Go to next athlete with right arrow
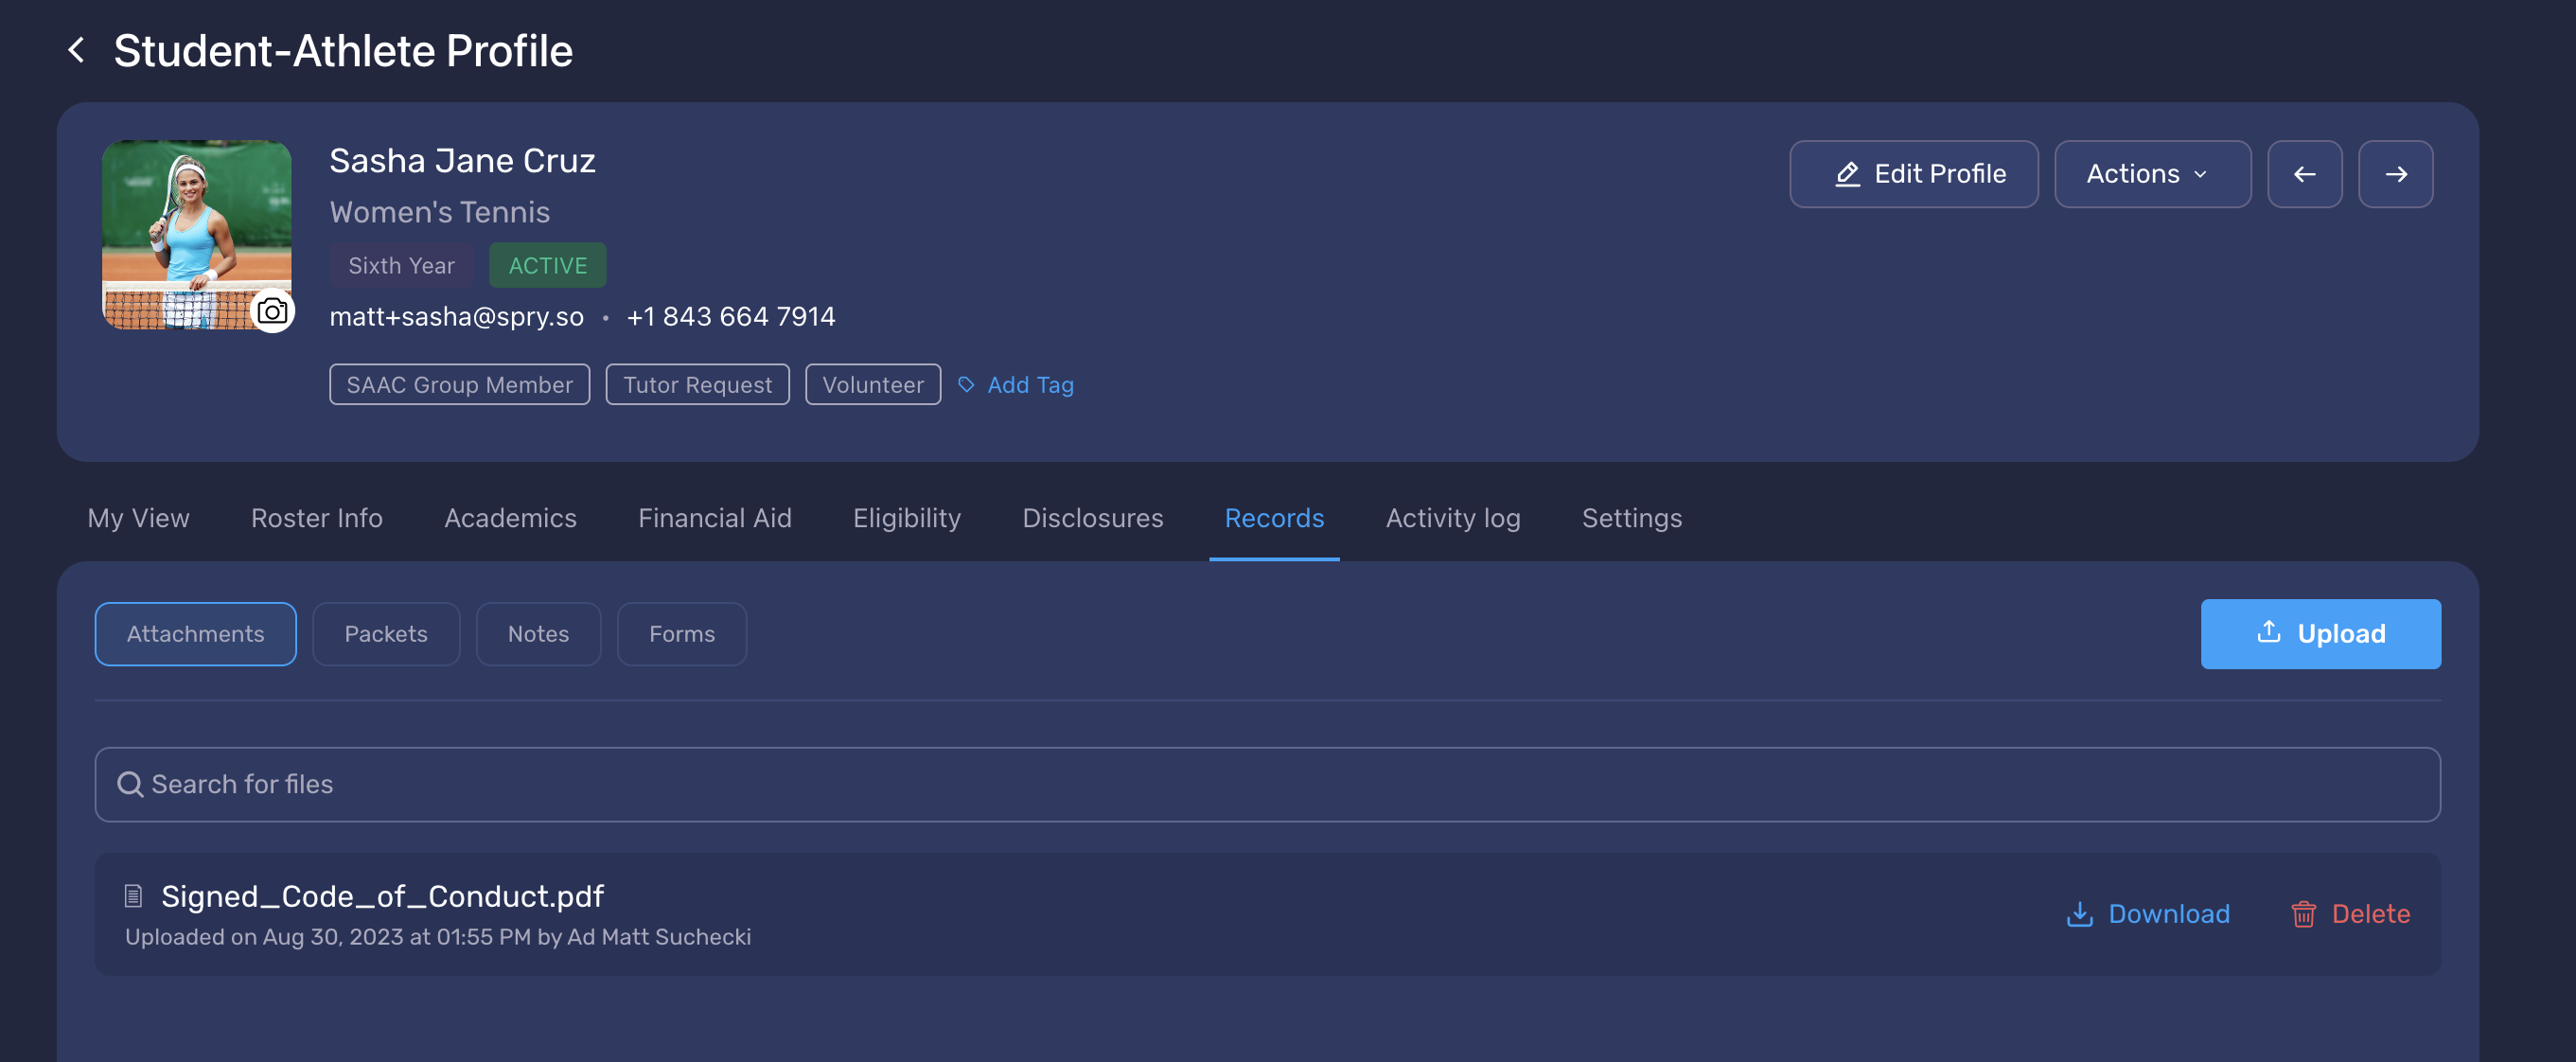 (2395, 174)
